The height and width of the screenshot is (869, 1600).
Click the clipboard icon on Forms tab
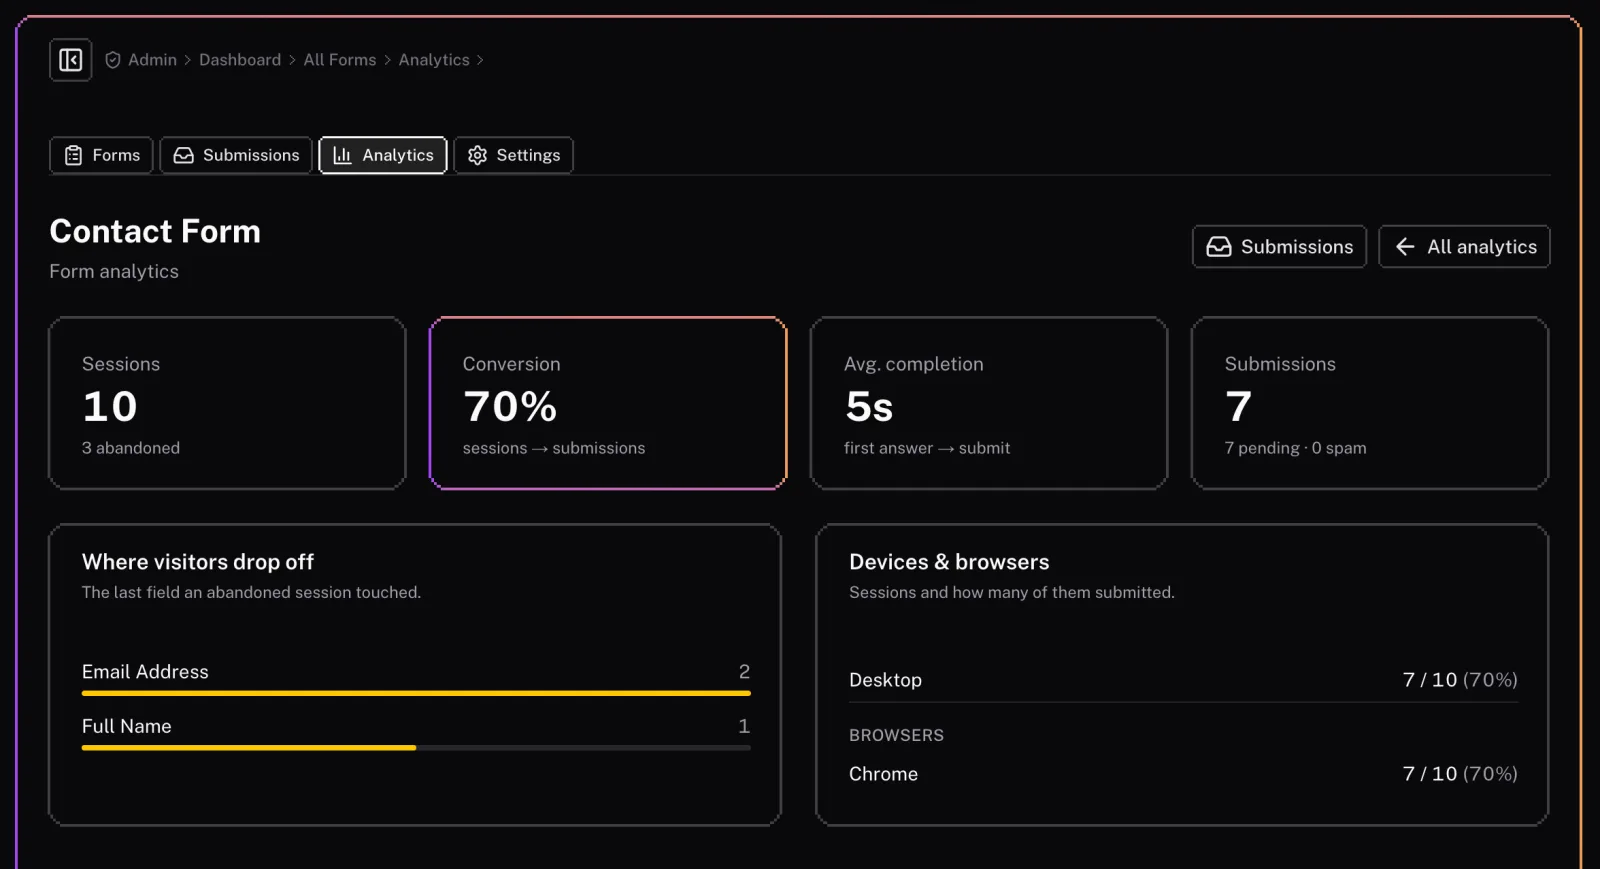pyautogui.click(x=73, y=155)
